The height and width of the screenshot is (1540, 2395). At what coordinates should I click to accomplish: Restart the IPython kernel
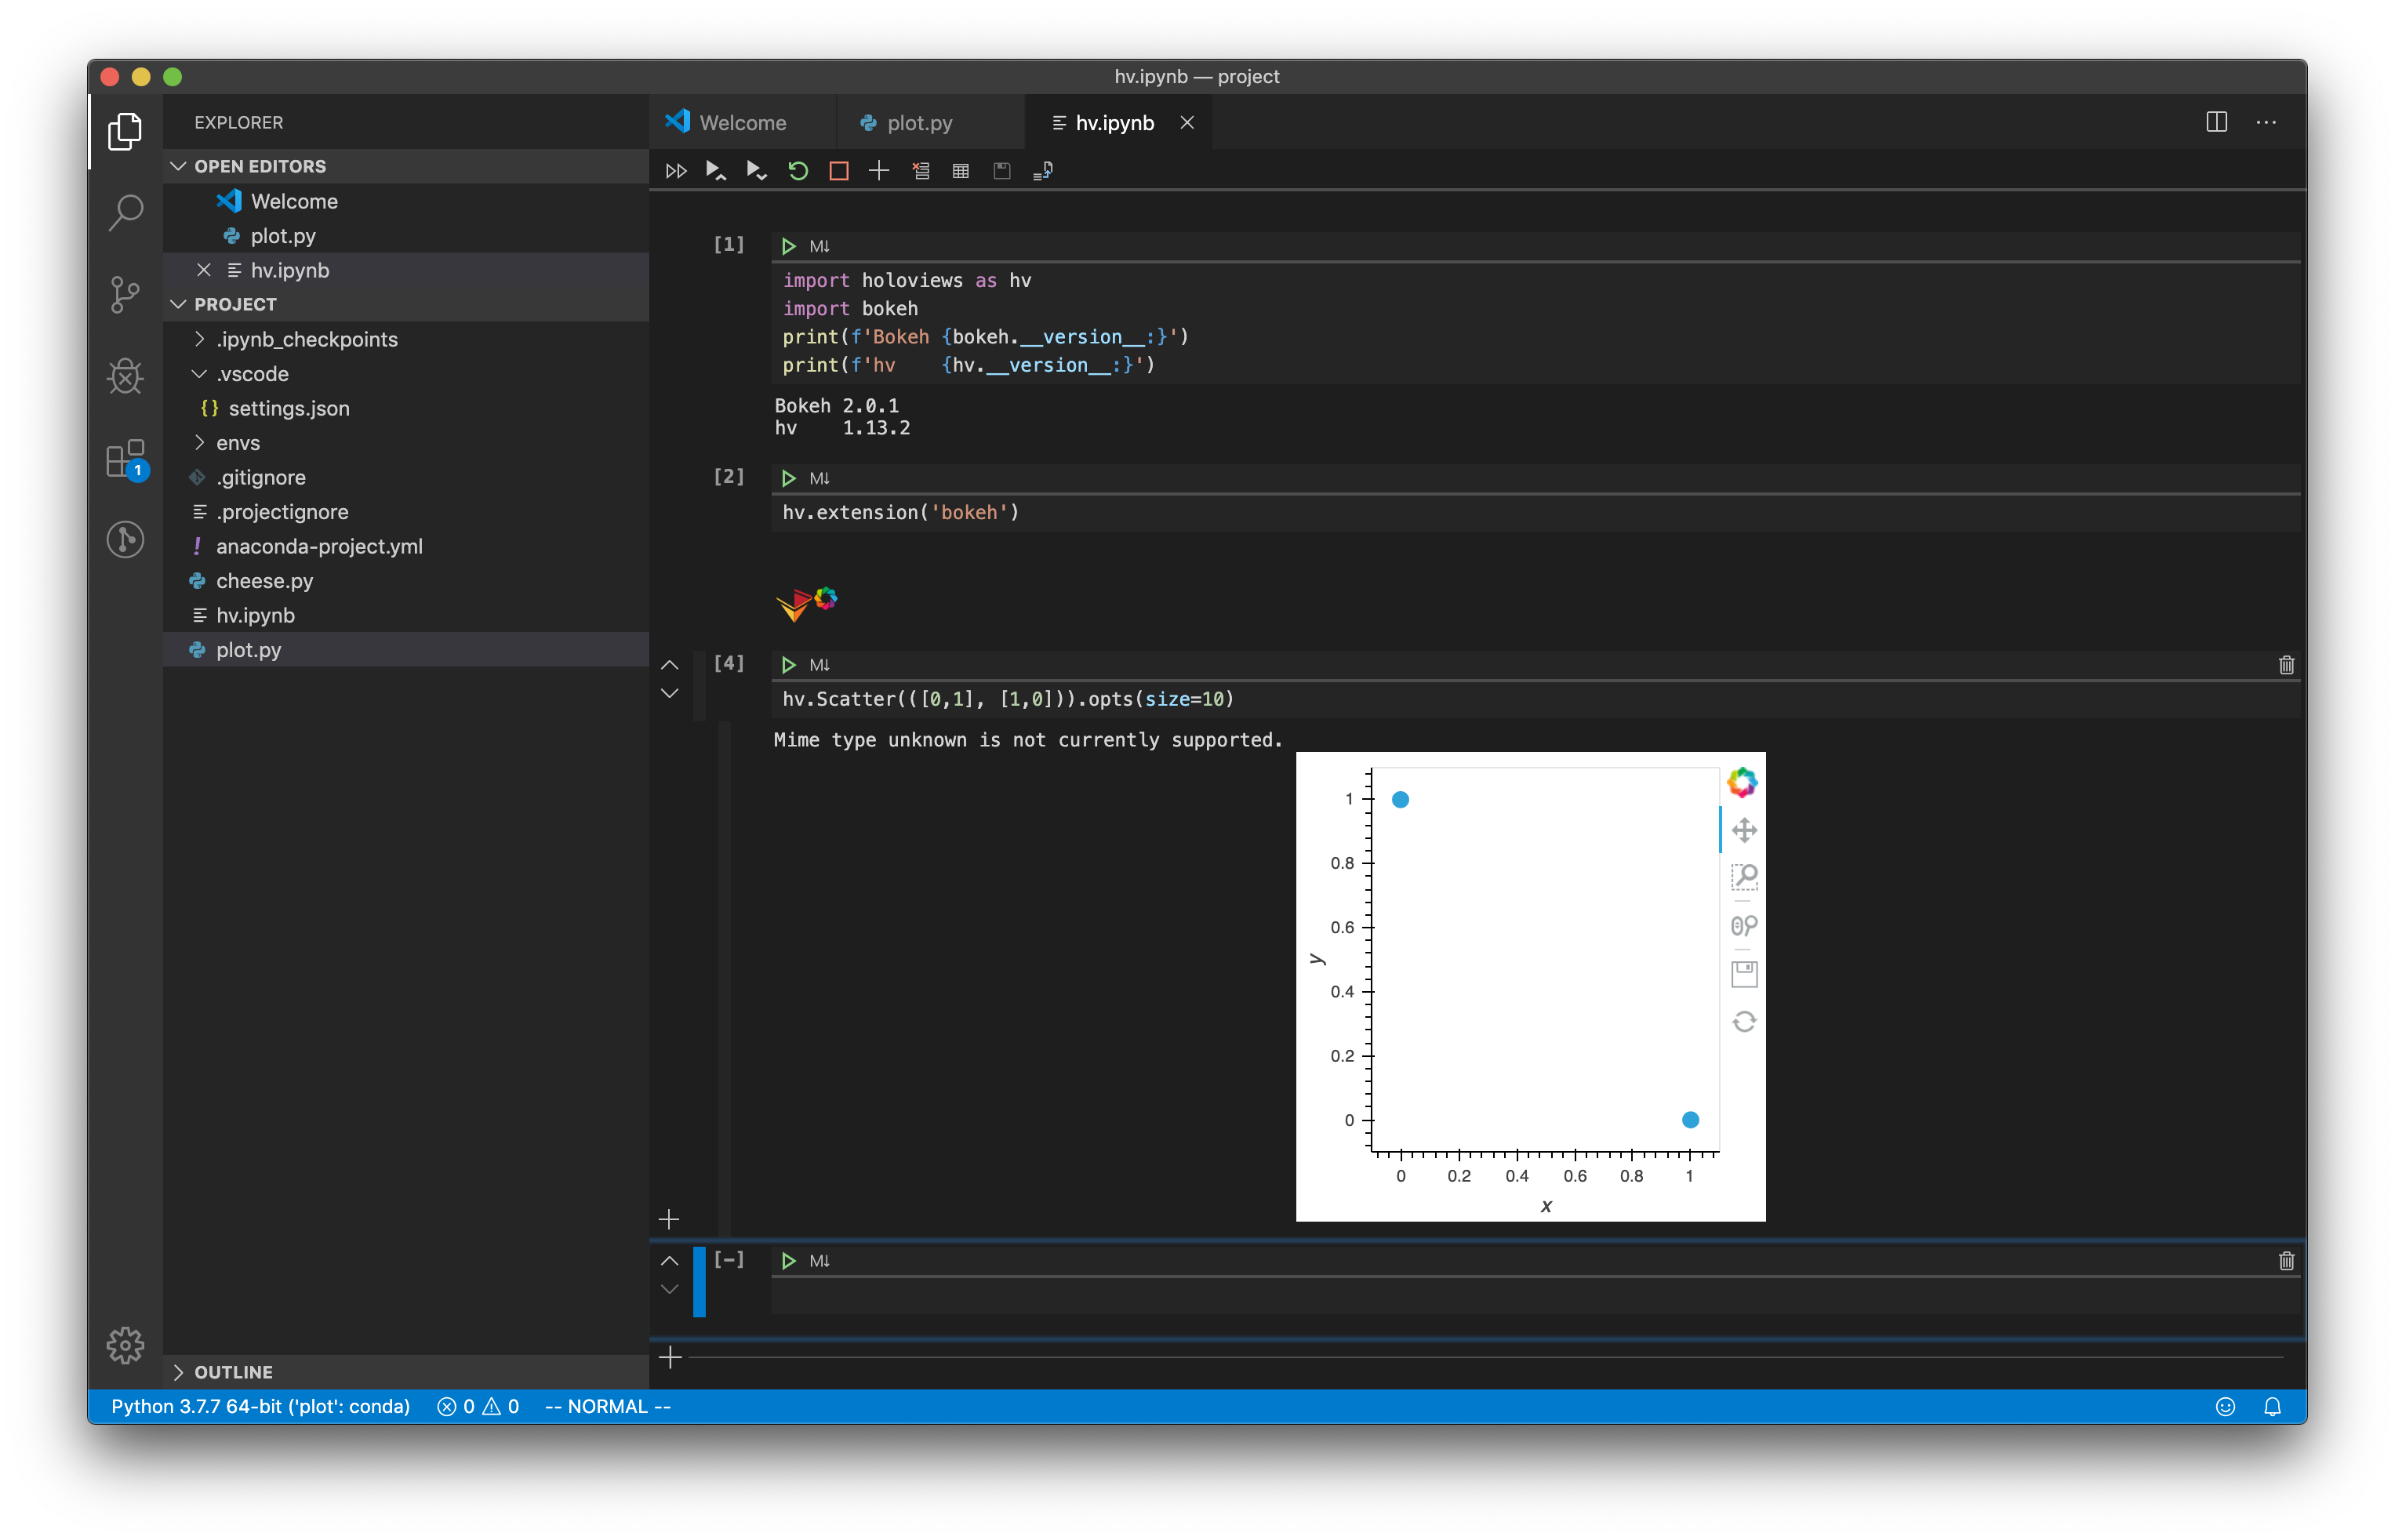coord(797,171)
